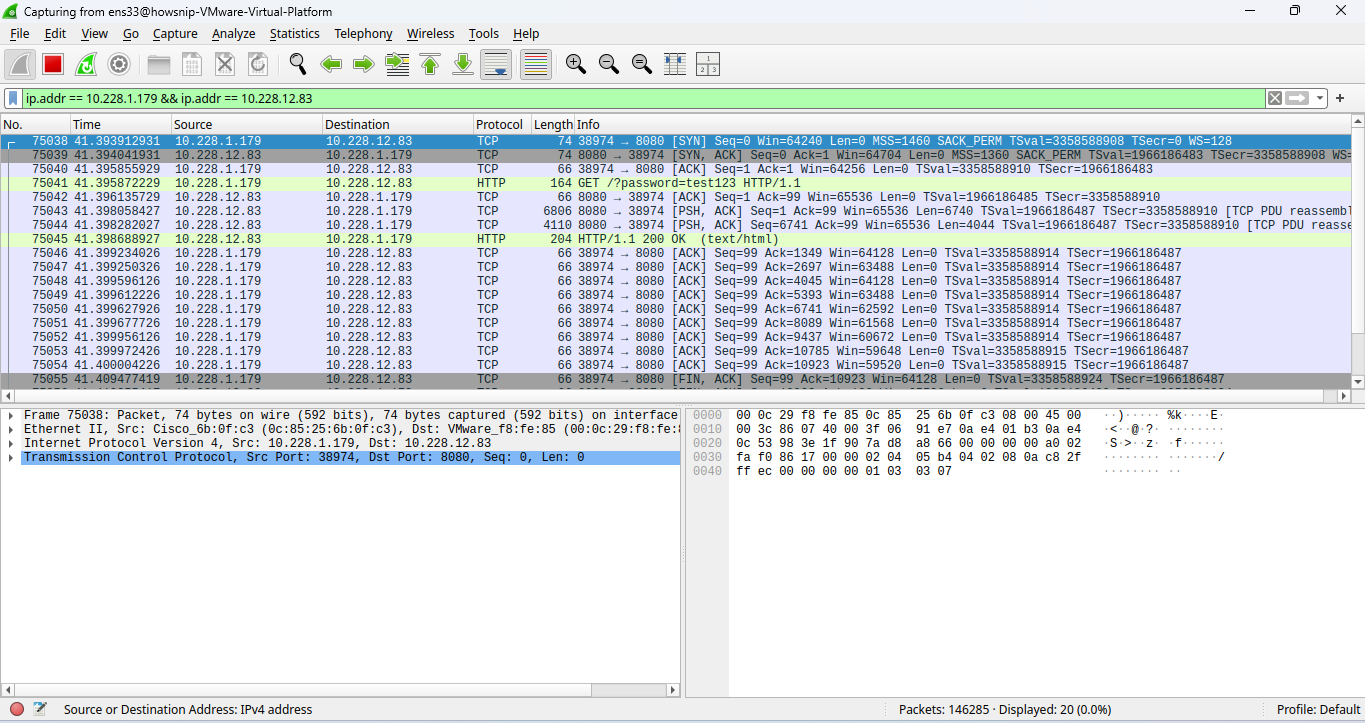
Task: Click the go to specified packet icon
Action: coord(397,64)
